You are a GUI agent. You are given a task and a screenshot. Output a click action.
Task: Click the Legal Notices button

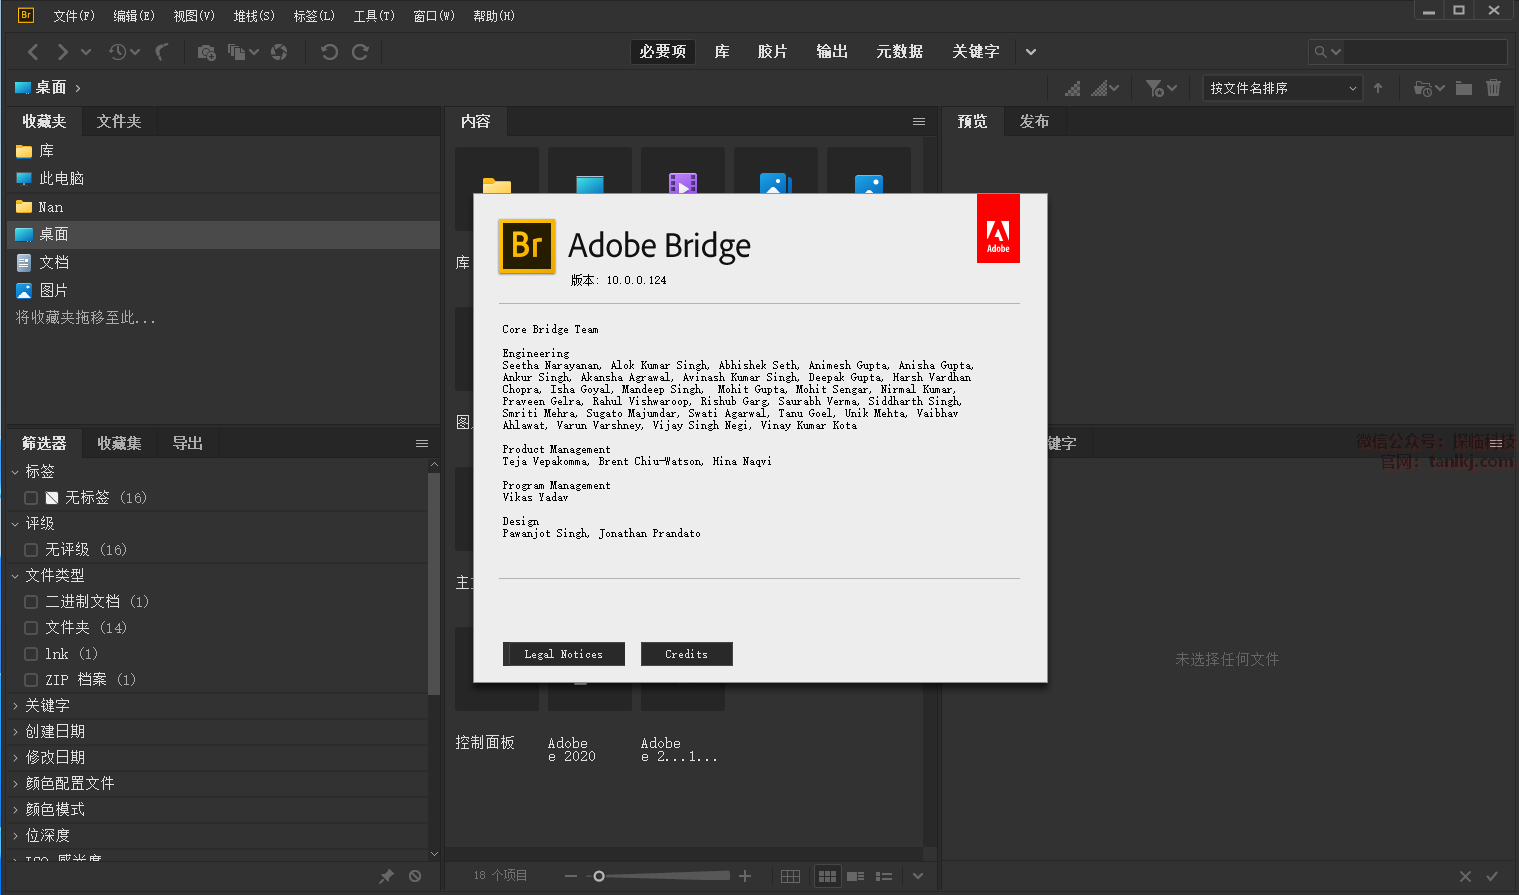[563, 654]
